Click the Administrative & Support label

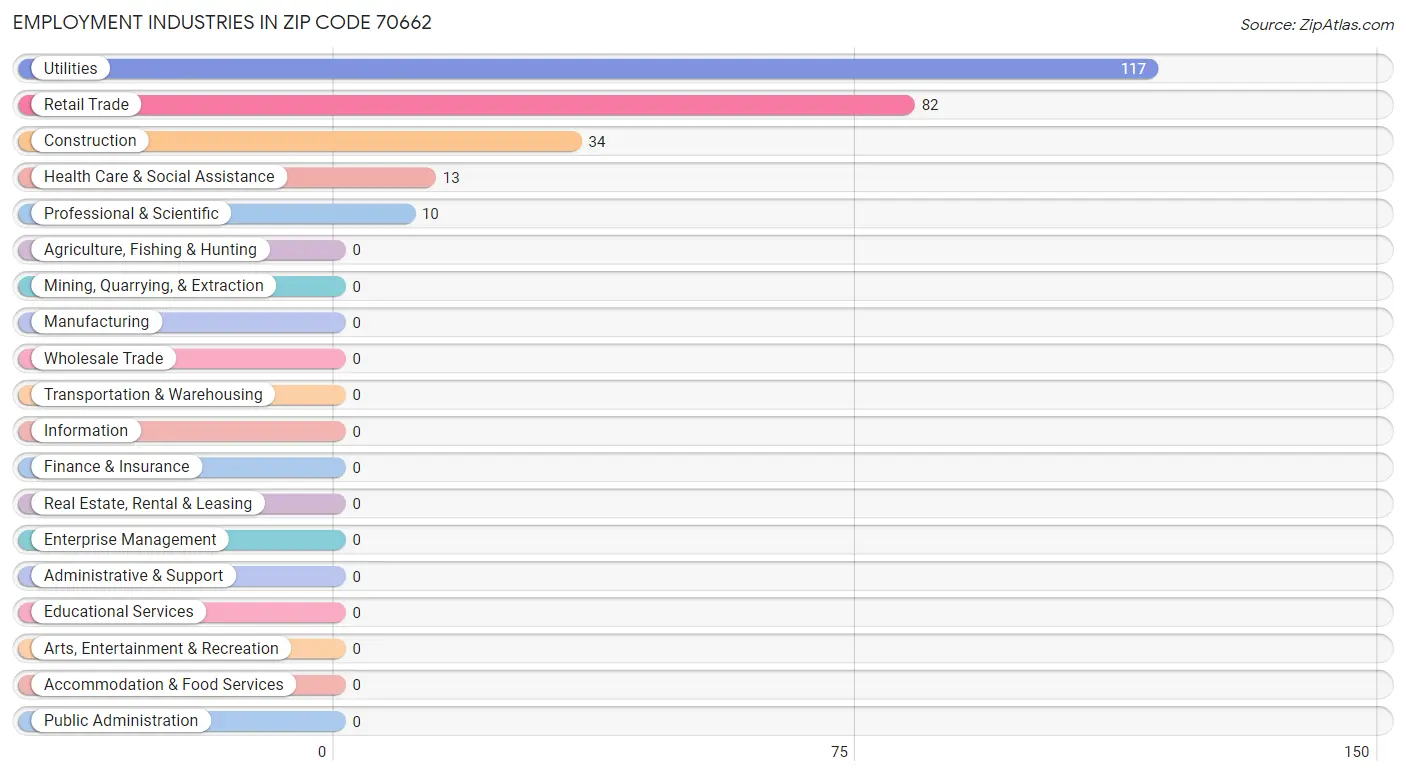(x=134, y=575)
